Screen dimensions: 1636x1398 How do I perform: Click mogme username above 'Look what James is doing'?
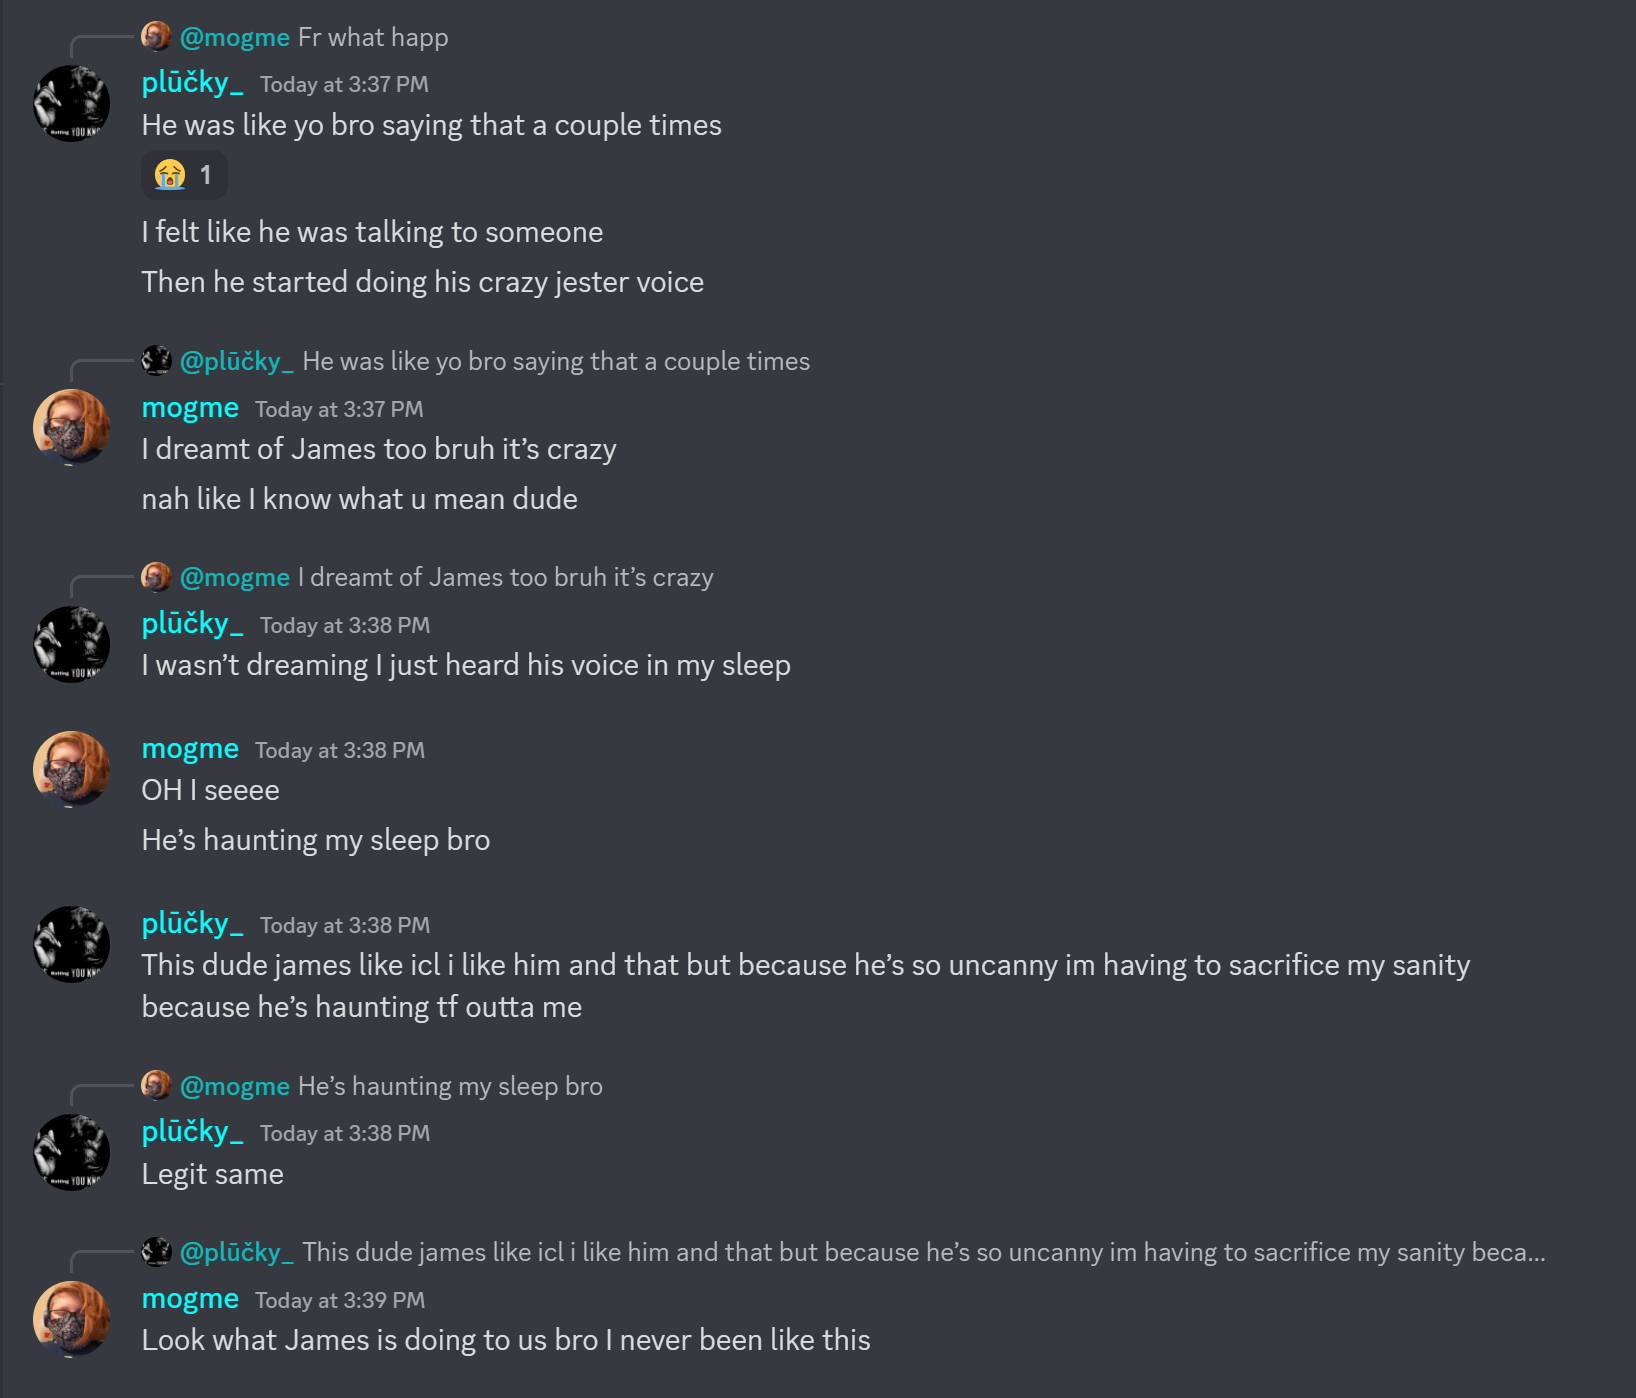190,1298
